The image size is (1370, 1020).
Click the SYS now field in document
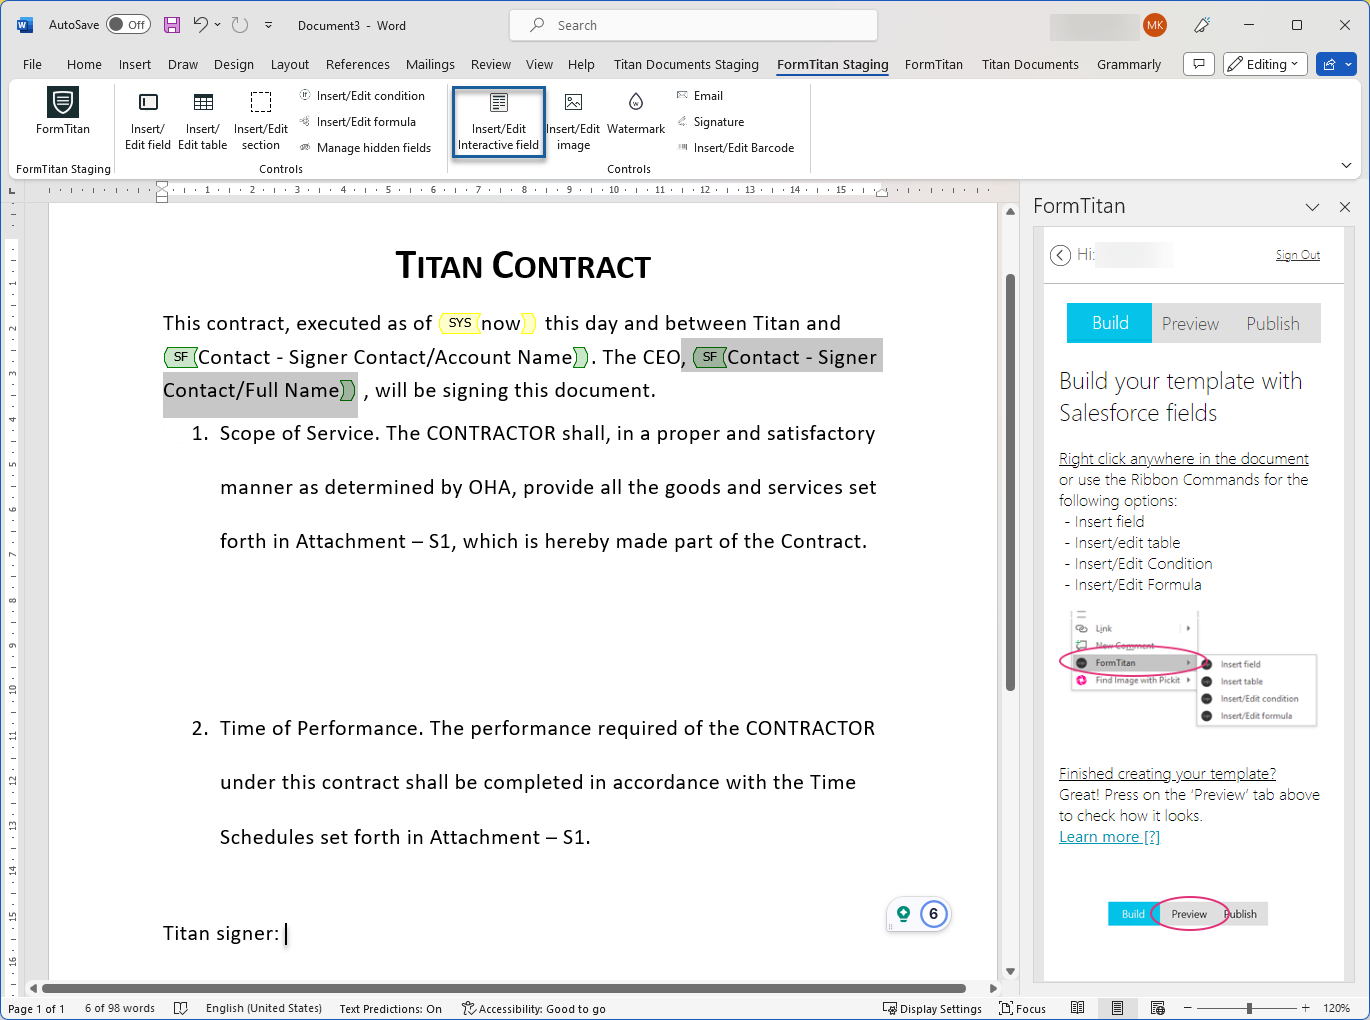point(488,323)
